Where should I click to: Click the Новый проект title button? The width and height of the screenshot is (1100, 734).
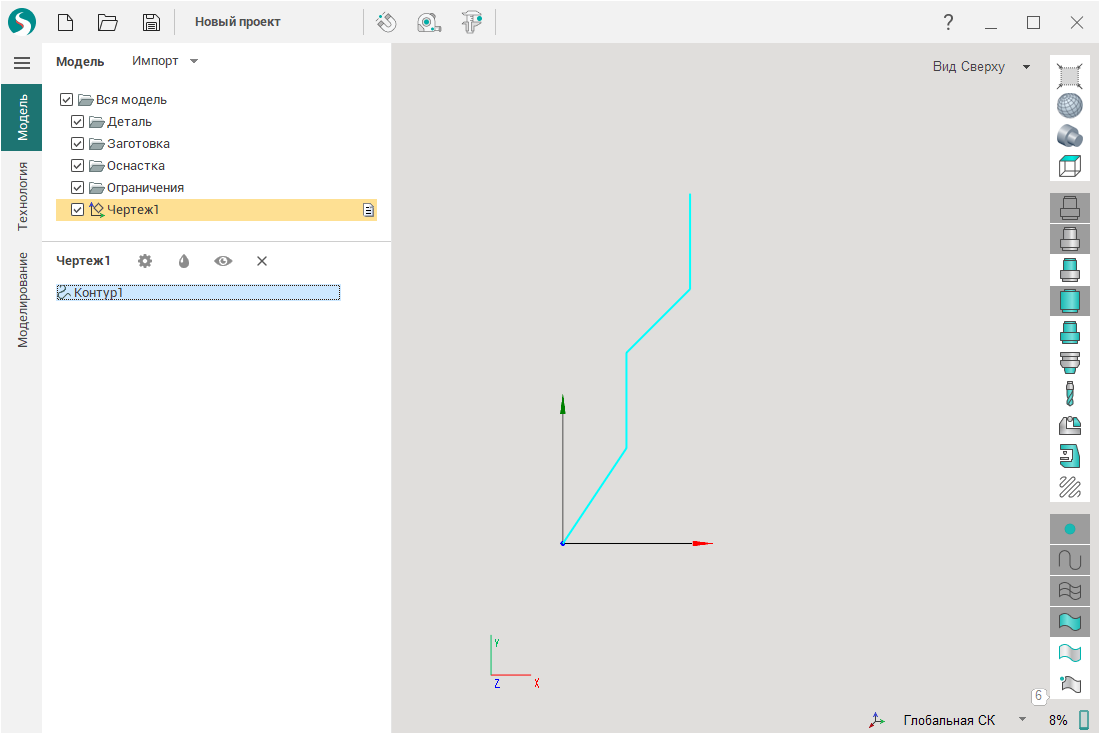tap(238, 22)
